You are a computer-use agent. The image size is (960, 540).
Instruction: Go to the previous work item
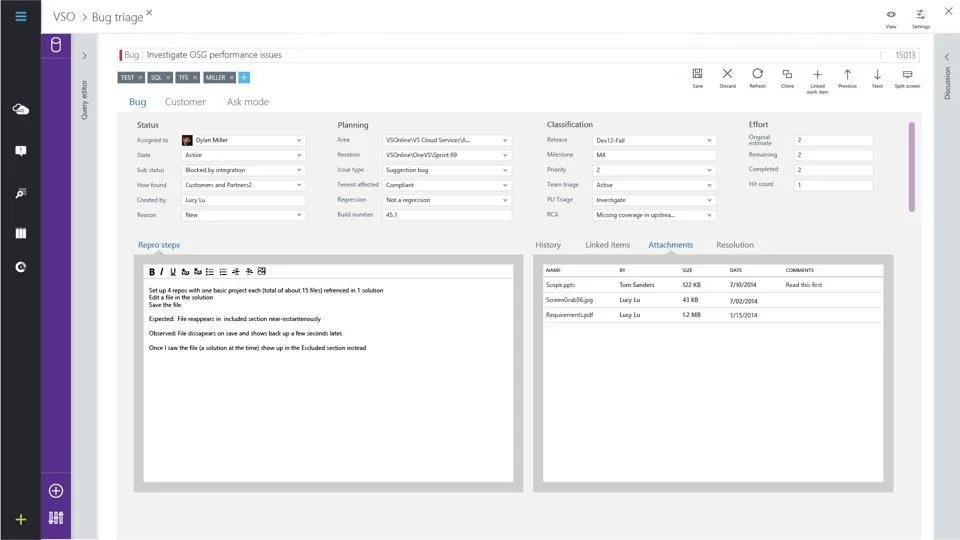(x=847, y=78)
